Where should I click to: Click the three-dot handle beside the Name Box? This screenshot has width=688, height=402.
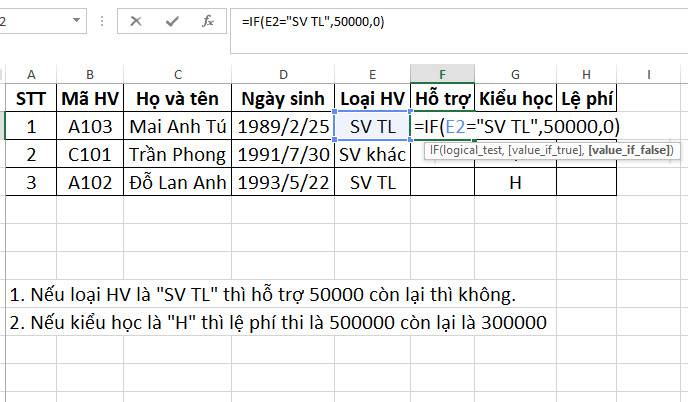coord(102,21)
